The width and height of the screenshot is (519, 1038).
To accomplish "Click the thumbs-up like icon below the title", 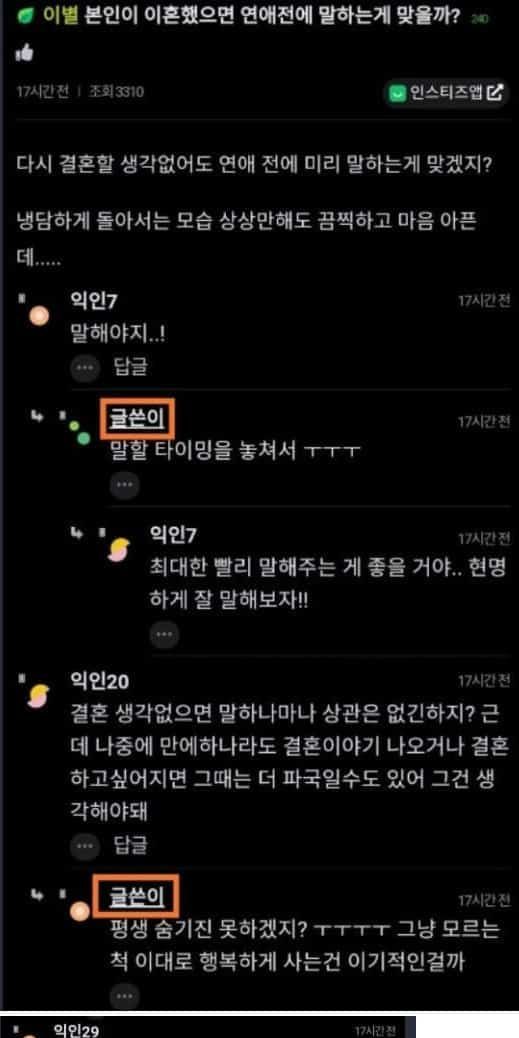I will (24, 54).
